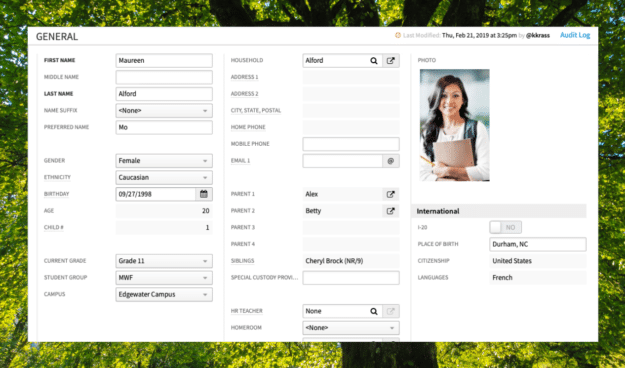Open the HR Teacher external link icon
Viewport: 625px width, 368px height.
click(x=391, y=311)
